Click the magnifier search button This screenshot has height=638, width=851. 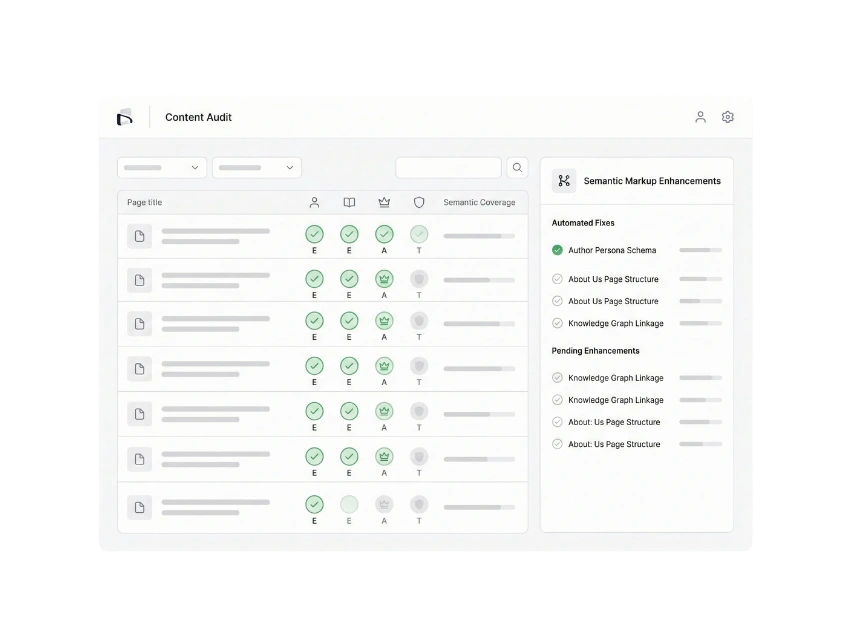[x=517, y=168]
